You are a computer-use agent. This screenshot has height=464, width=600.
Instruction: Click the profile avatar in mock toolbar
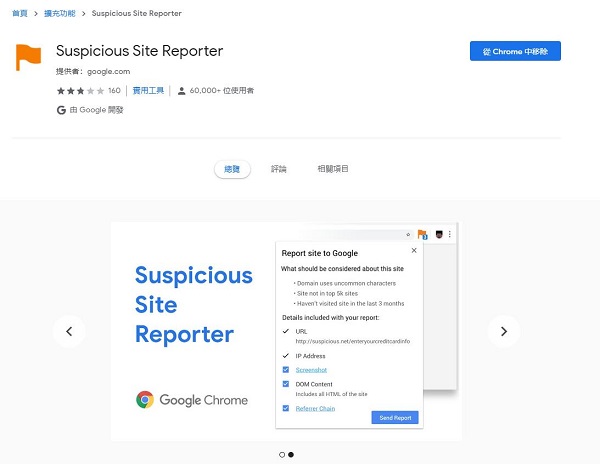coord(439,234)
